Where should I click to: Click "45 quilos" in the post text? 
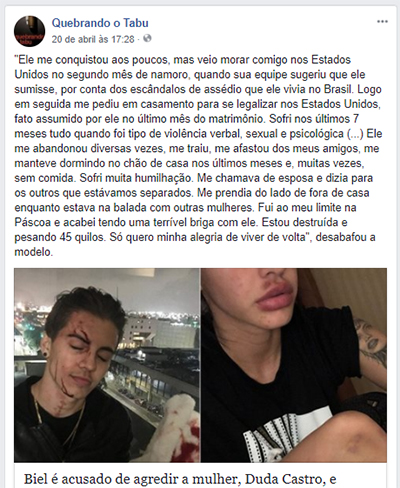(75, 237)
